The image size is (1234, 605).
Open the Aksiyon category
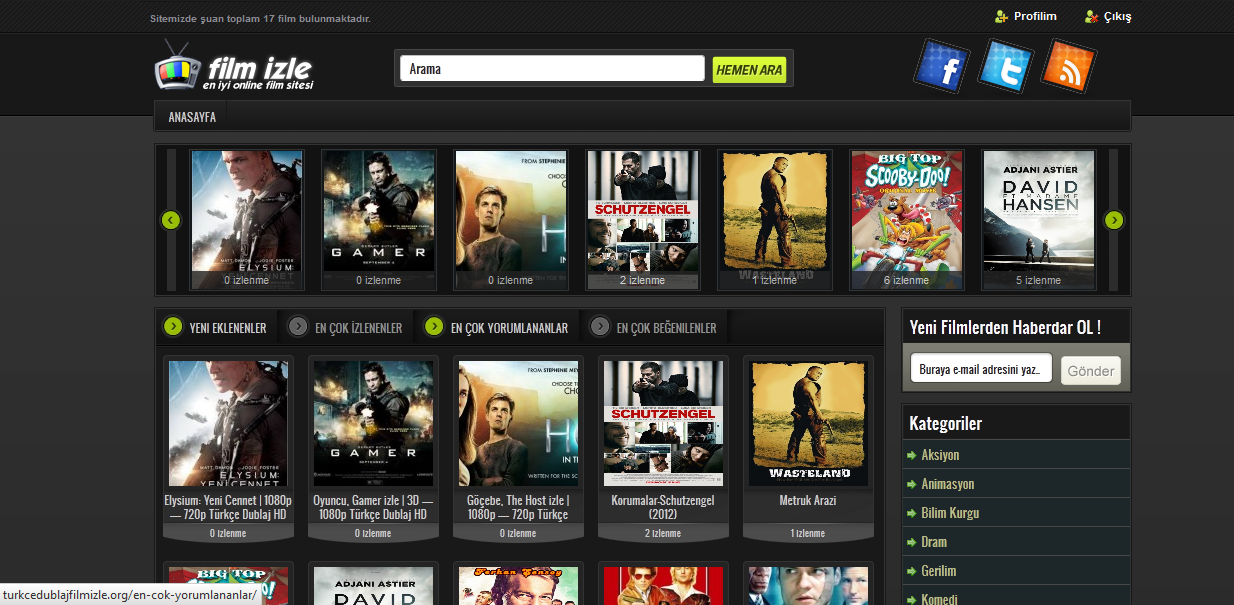pos(940,455)
